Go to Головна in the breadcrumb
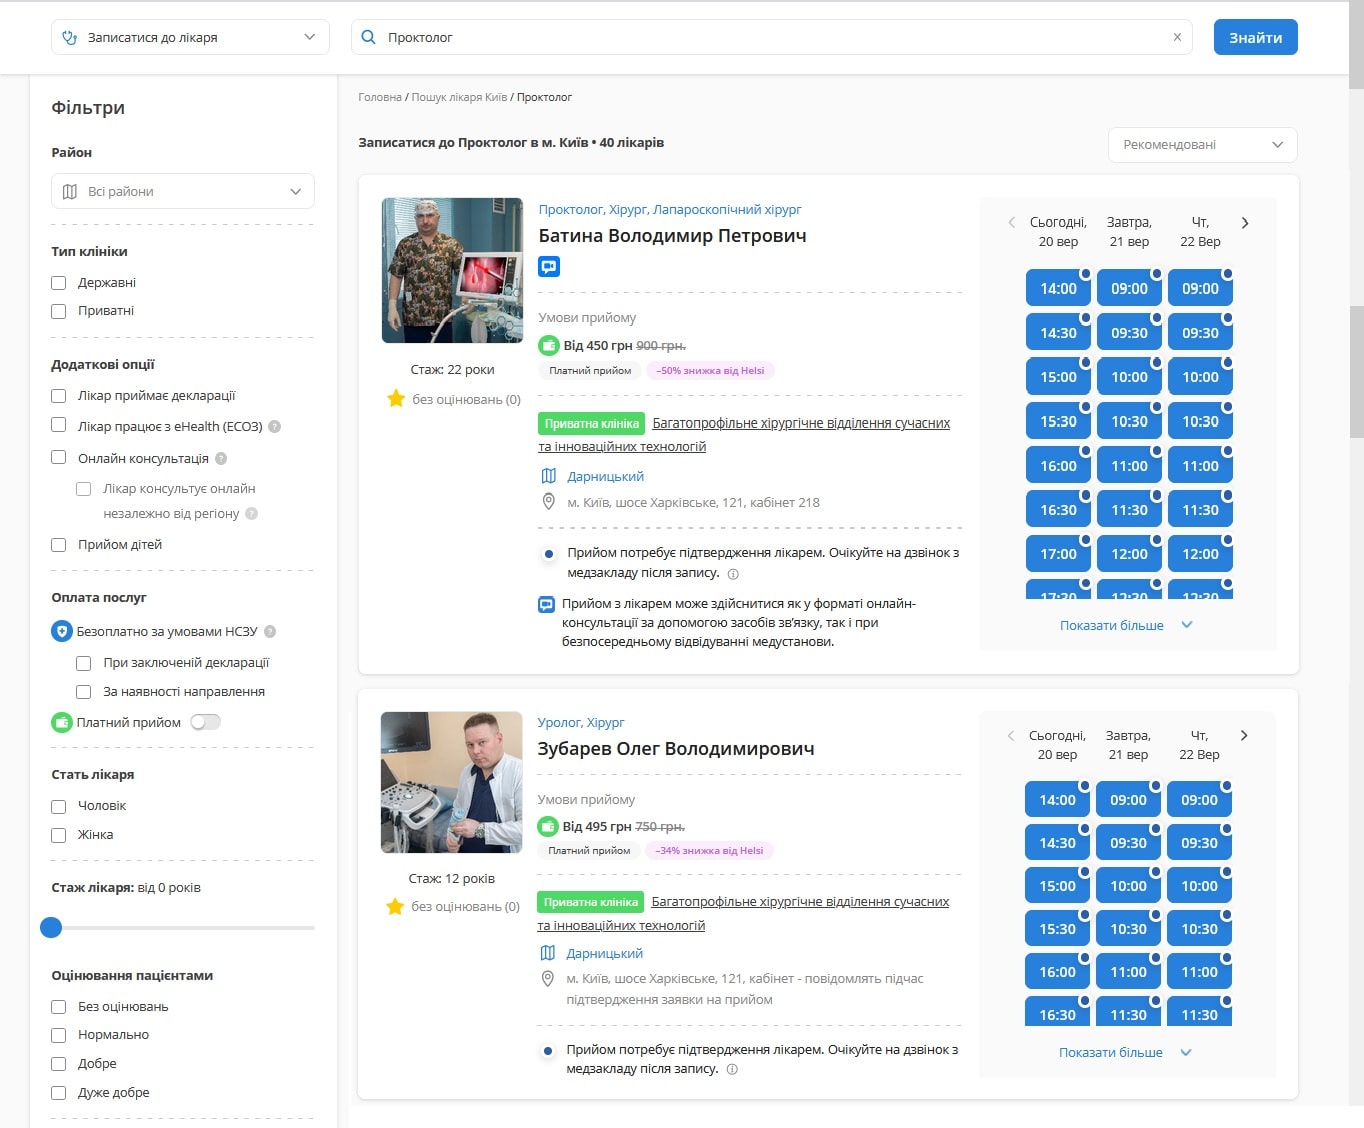 click(380, 97)
